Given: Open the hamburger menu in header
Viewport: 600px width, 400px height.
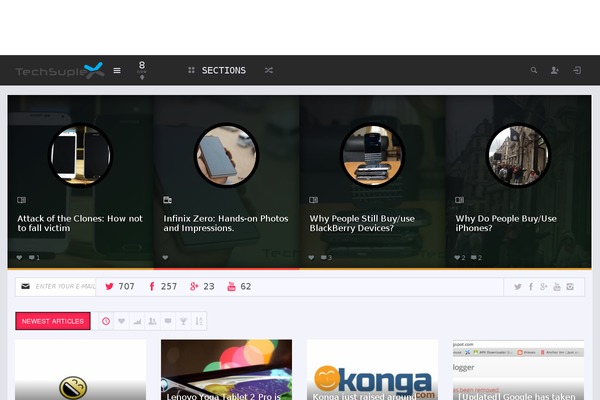Looking at the screenshot, I should (x=117, y=70).
